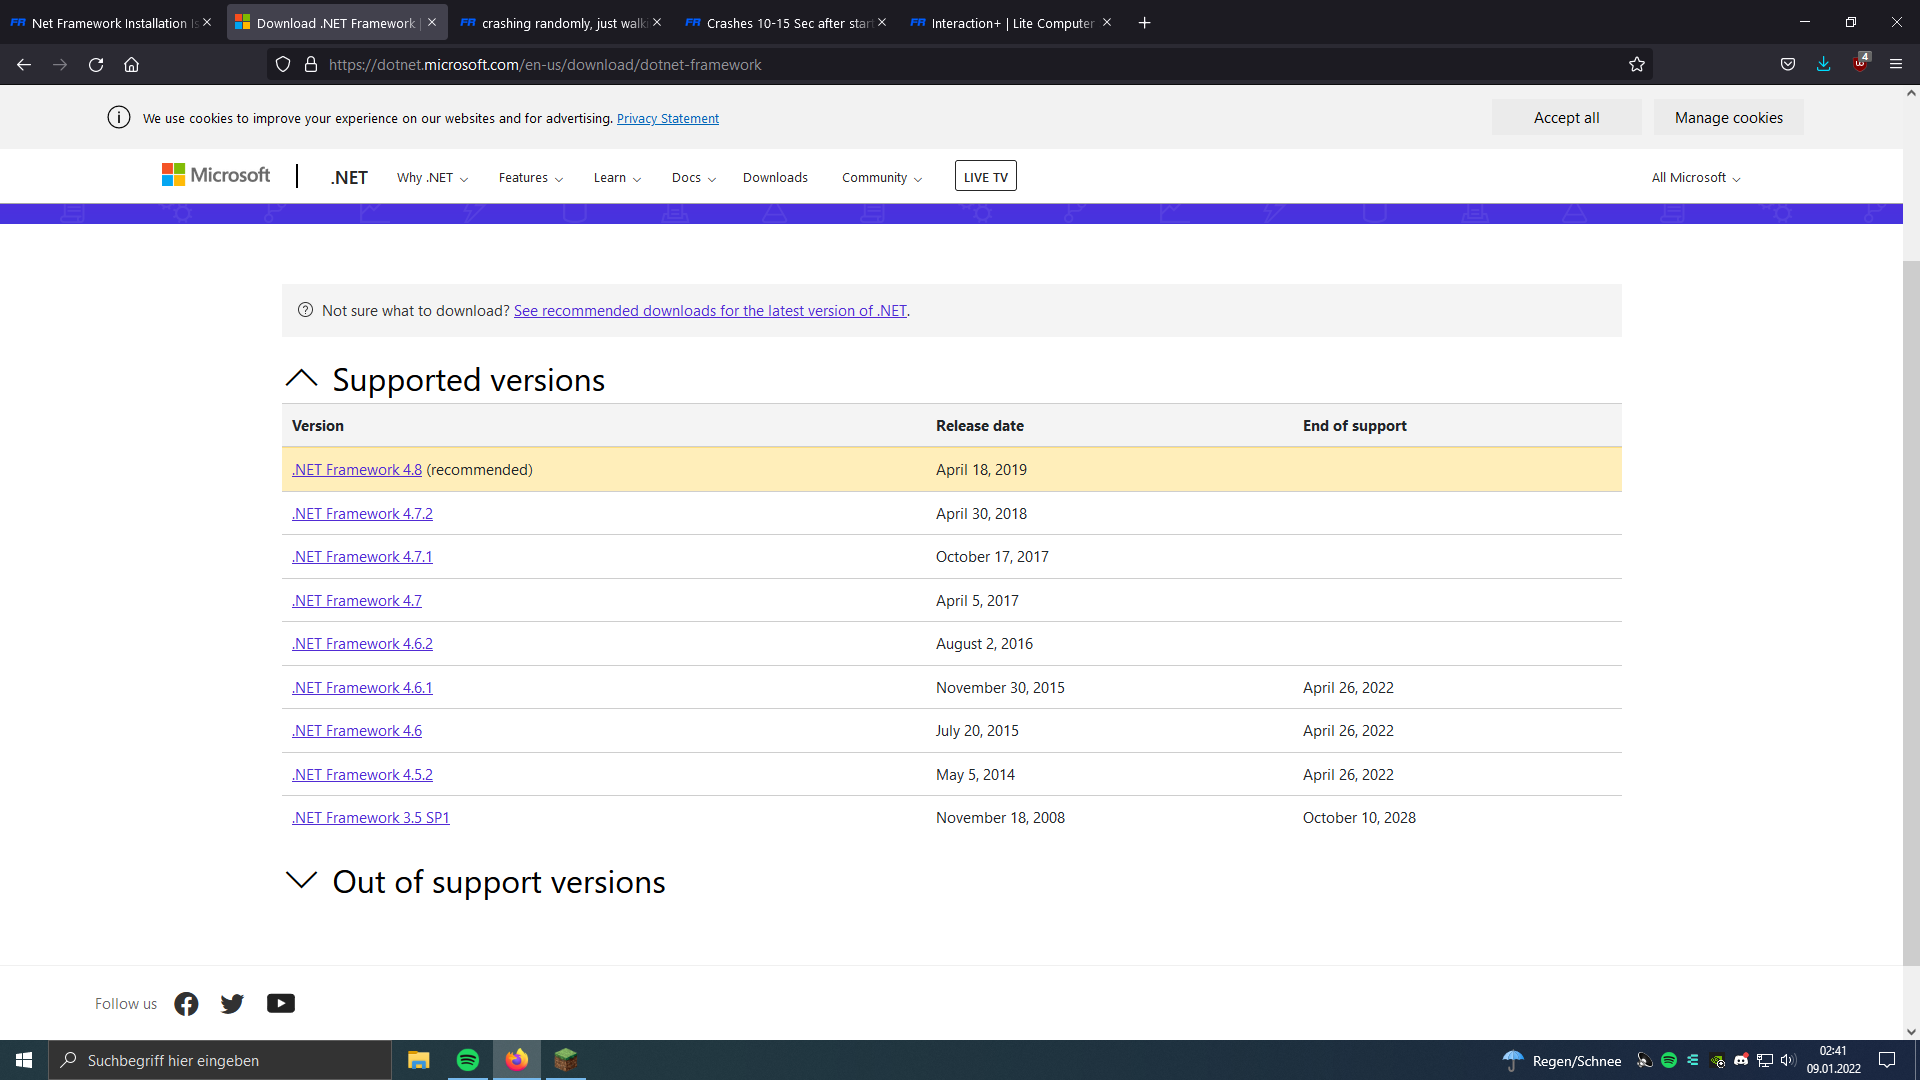Open the .NET Framework 4.8 link
The height and width of the screenshot is (1080, 1920).
point(357,470)
